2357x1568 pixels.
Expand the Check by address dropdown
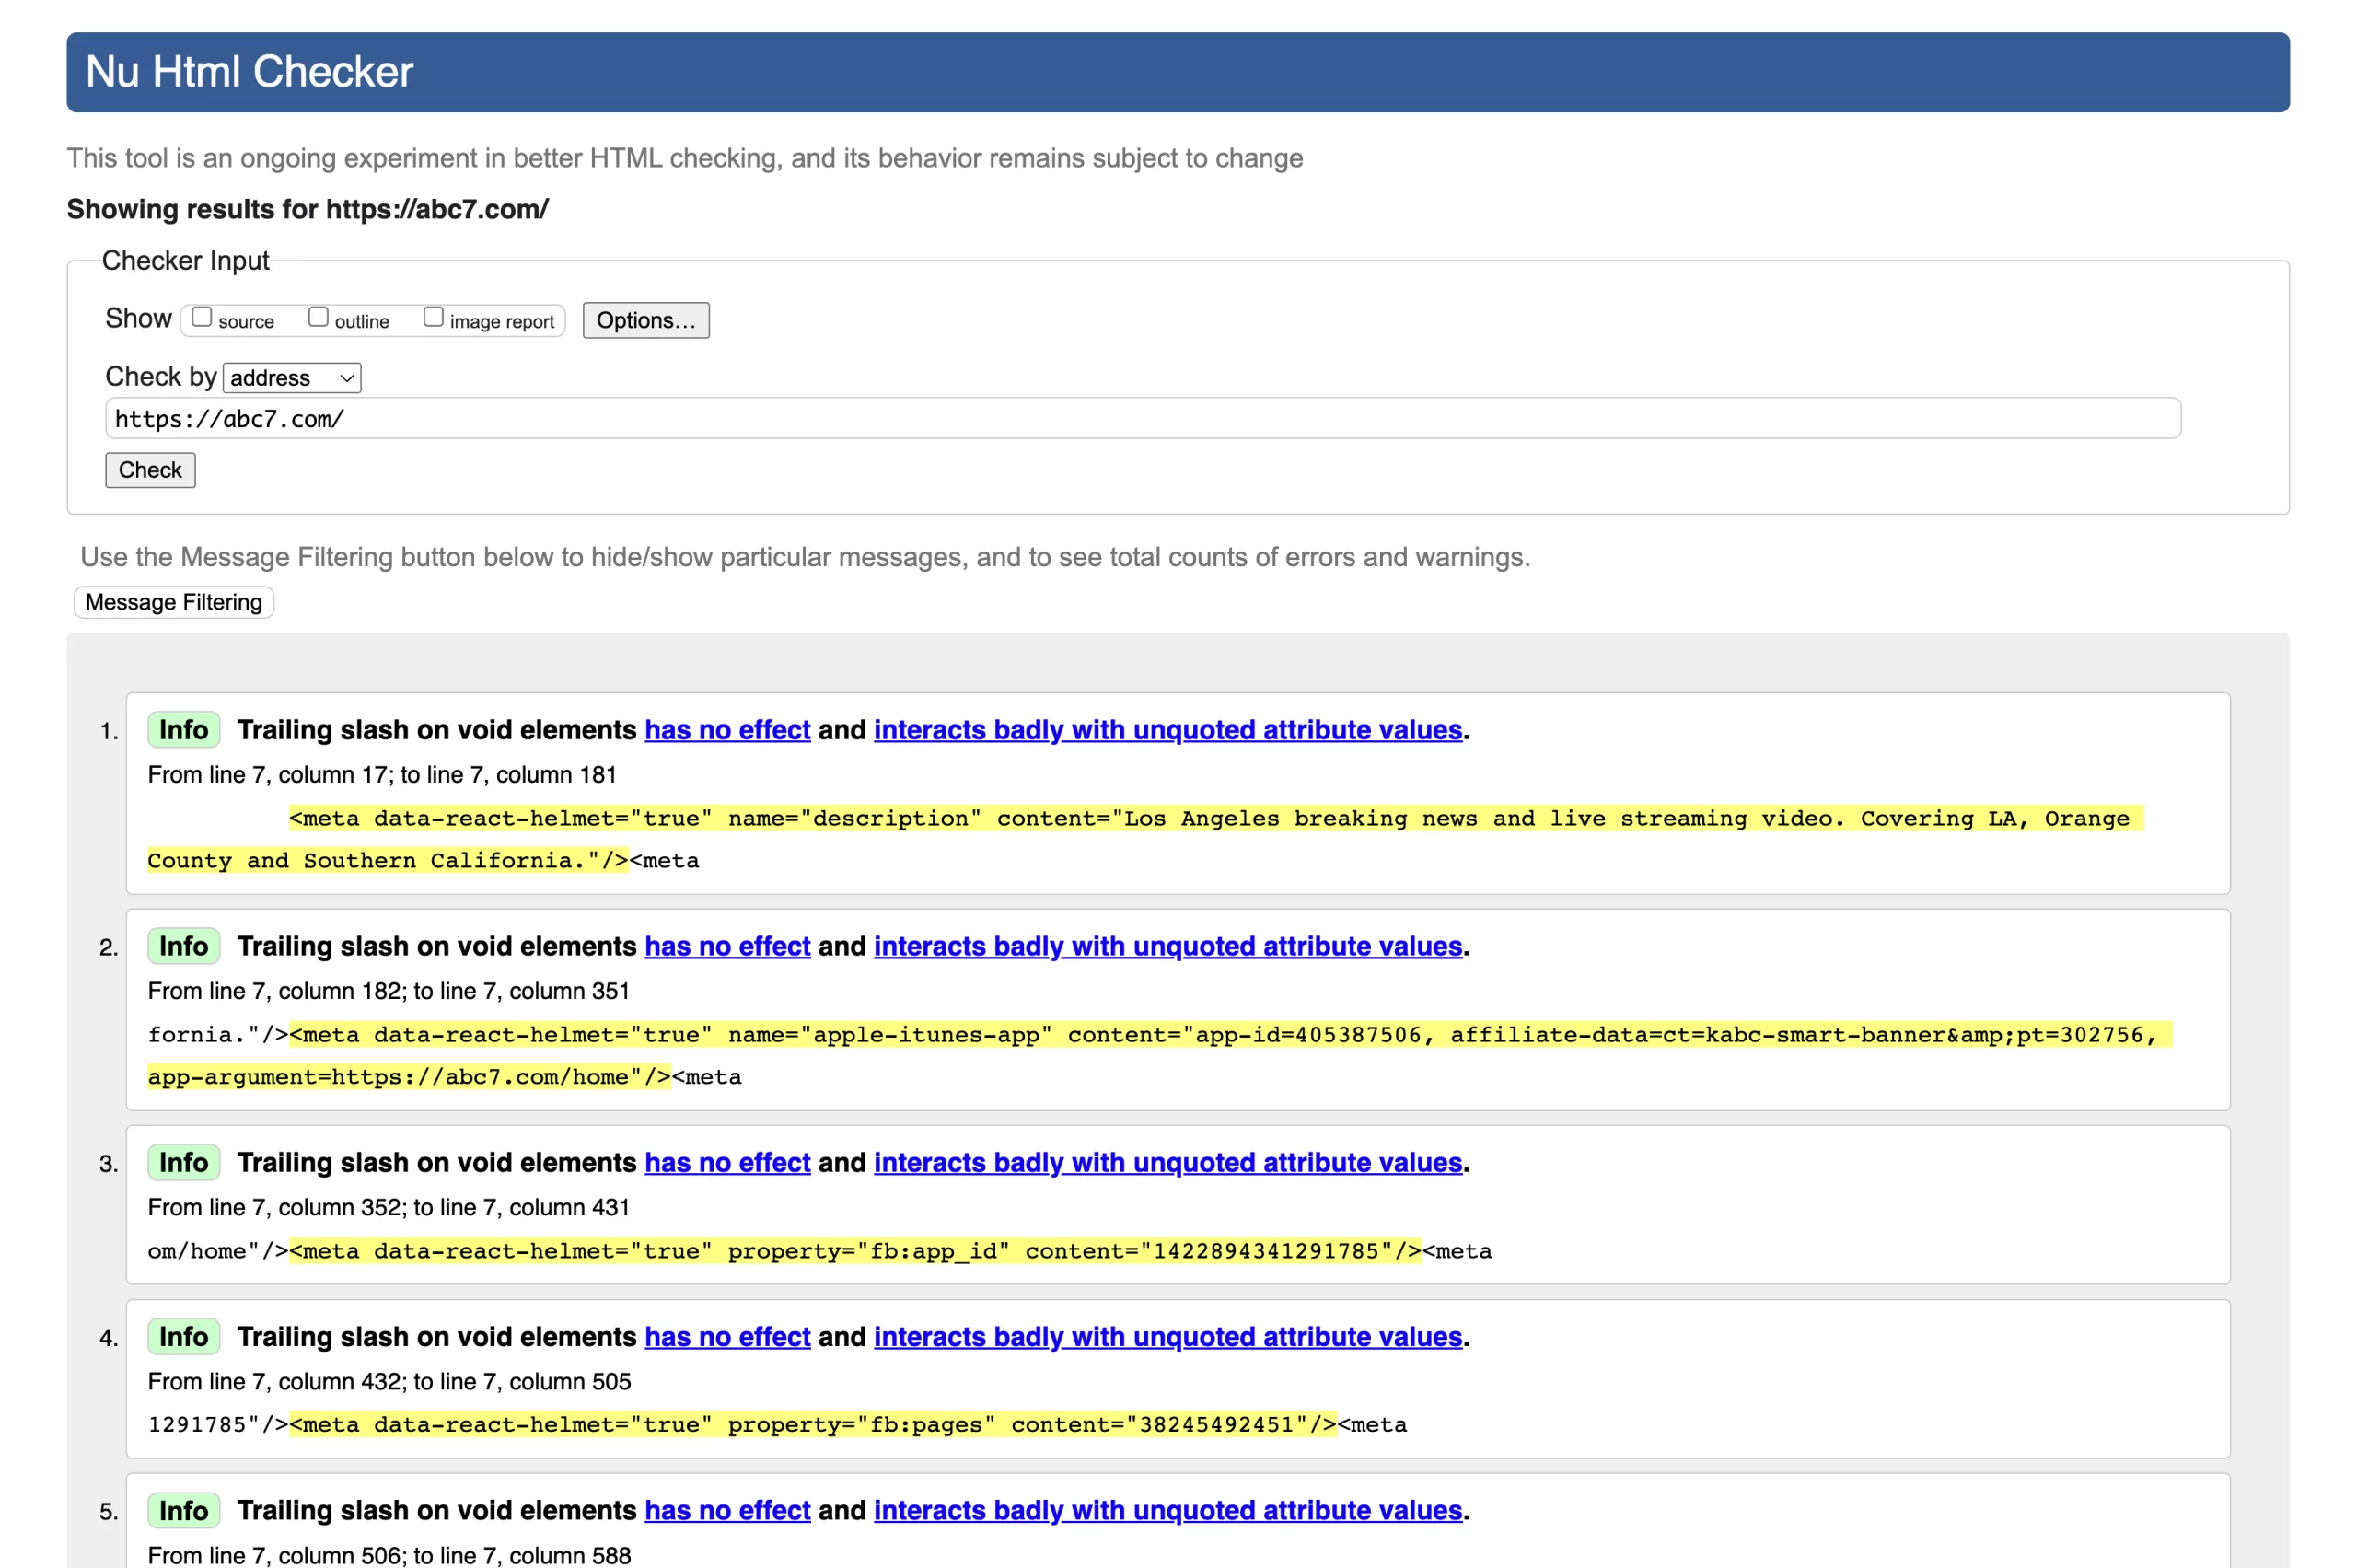[x=291, y=378]
